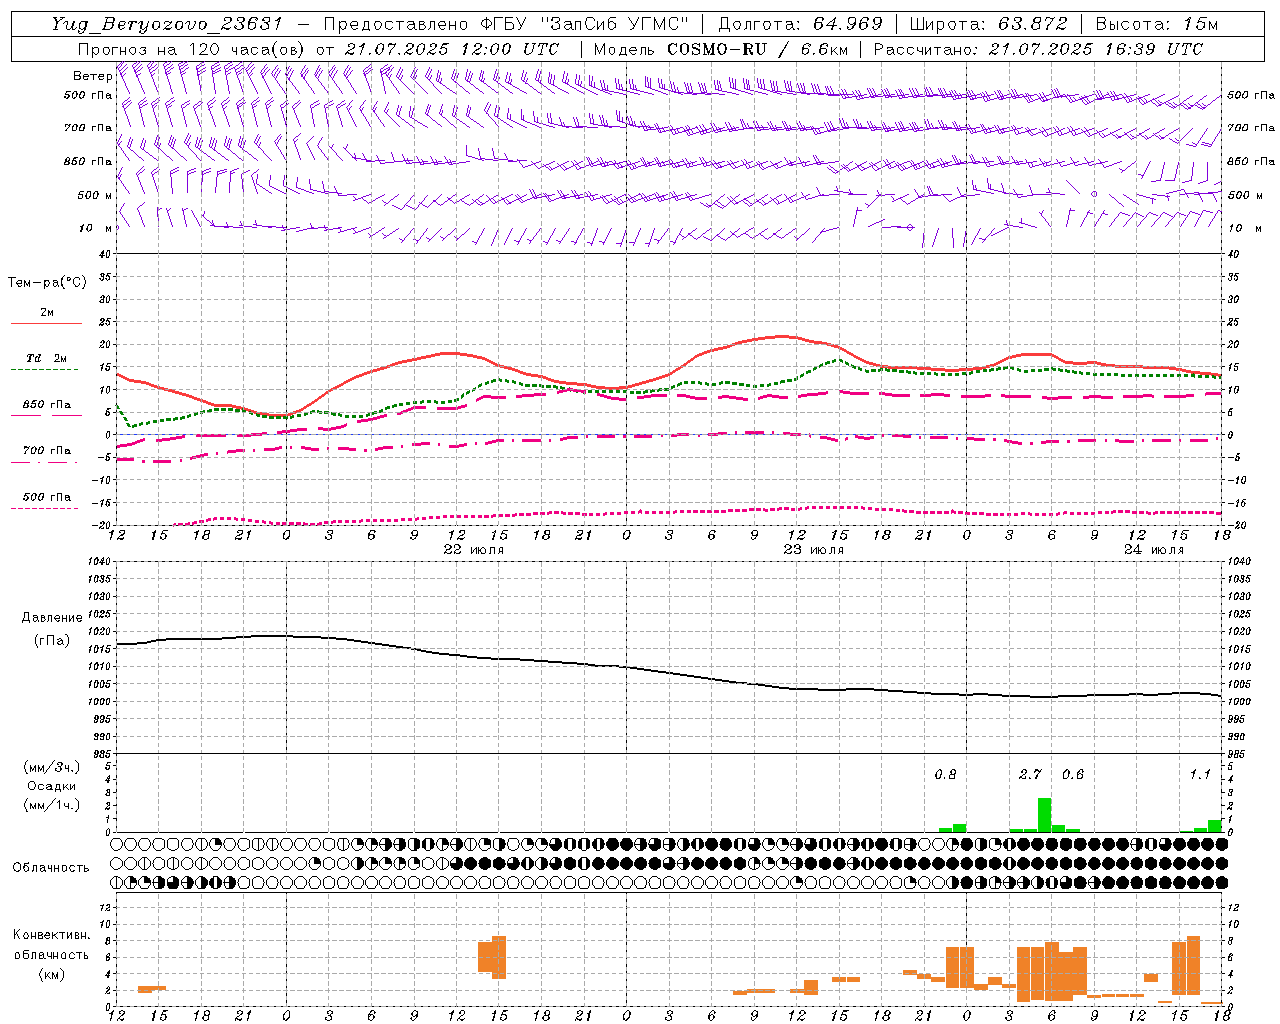Click the Высота: 15м value
Image resolution: width=1280 pixels, height=1024 pixels.
pyautogui.click(x=1157, y=24)
